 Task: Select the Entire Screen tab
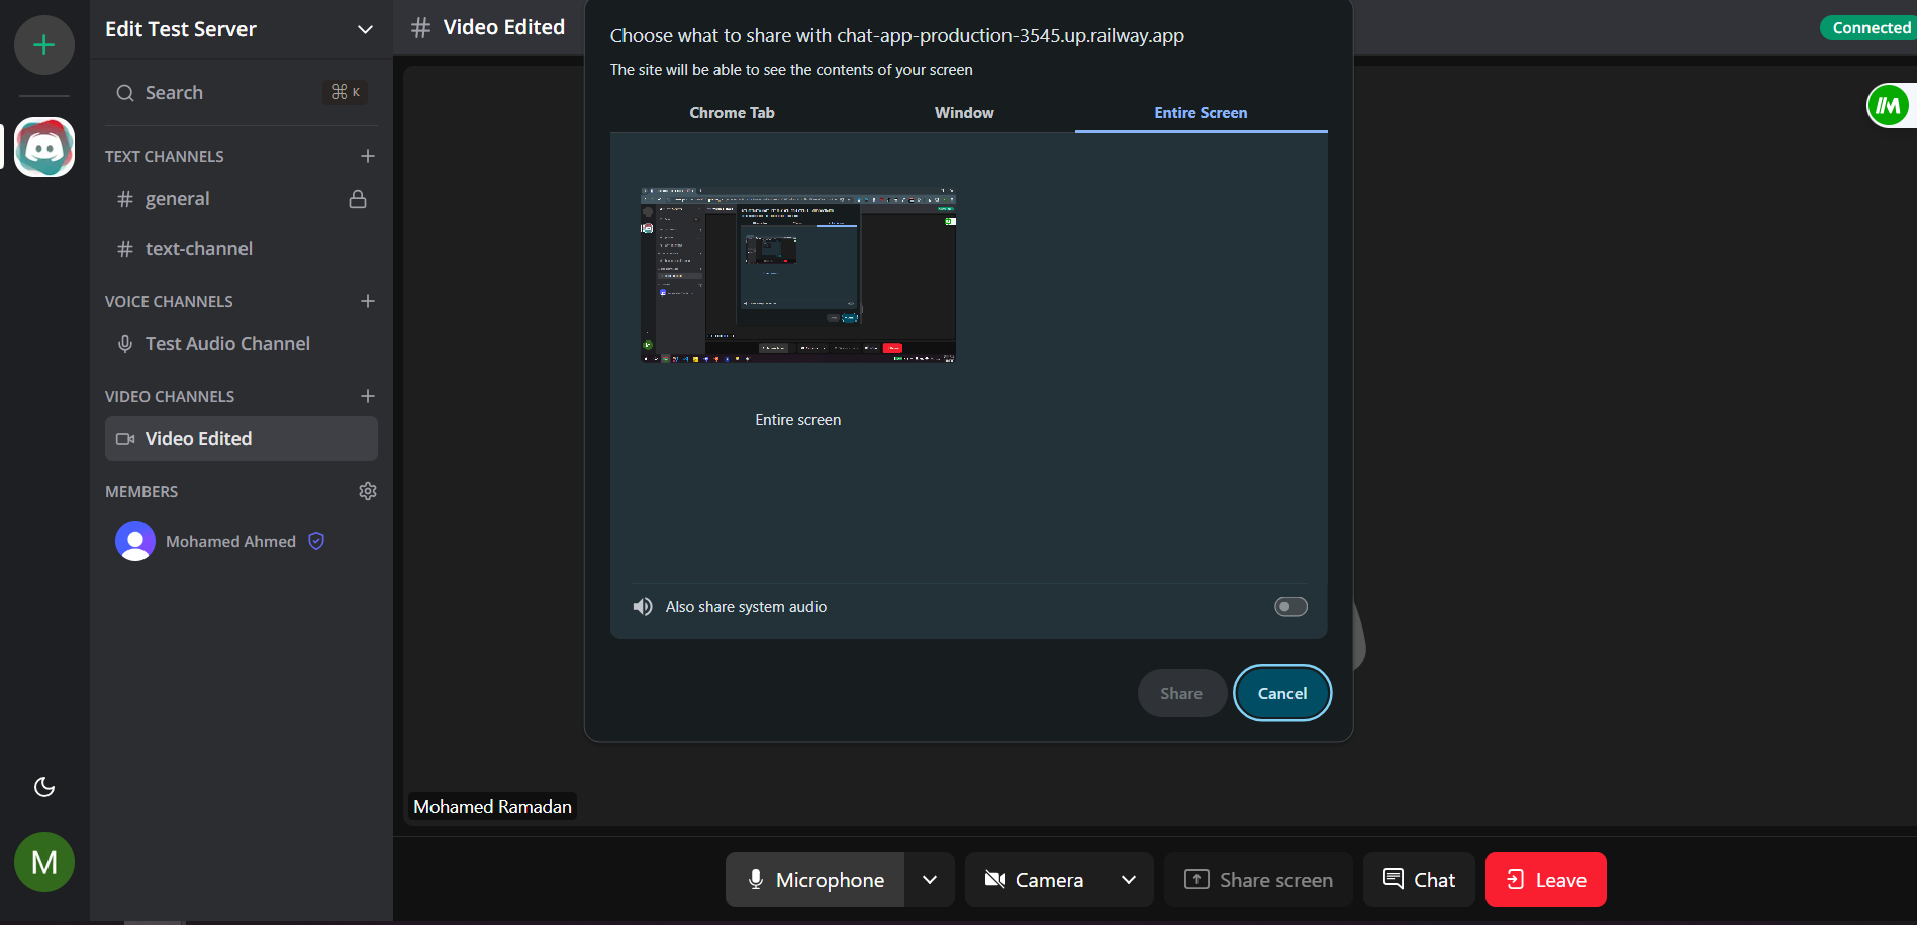pos(1201,113)
